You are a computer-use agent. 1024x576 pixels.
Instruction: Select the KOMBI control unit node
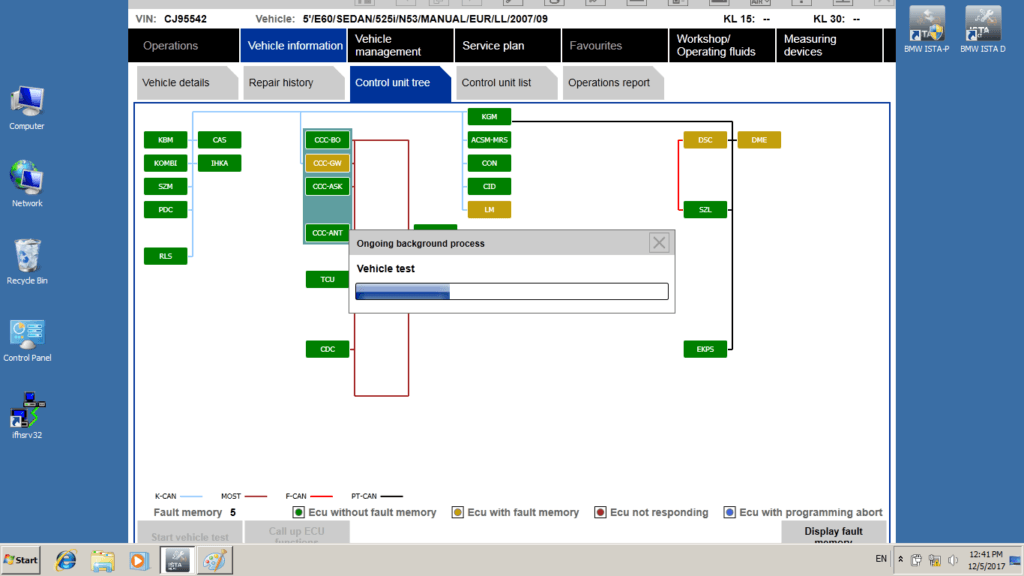point(165,163)
